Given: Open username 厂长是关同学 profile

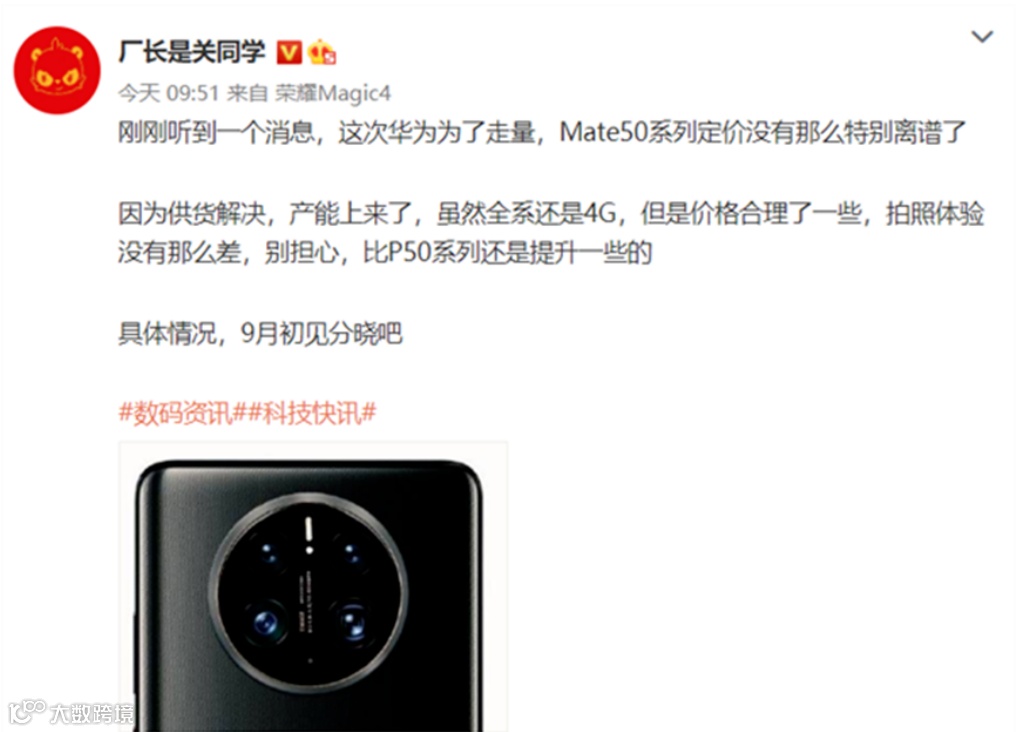Looking at the screenshot, I should 192,51.
